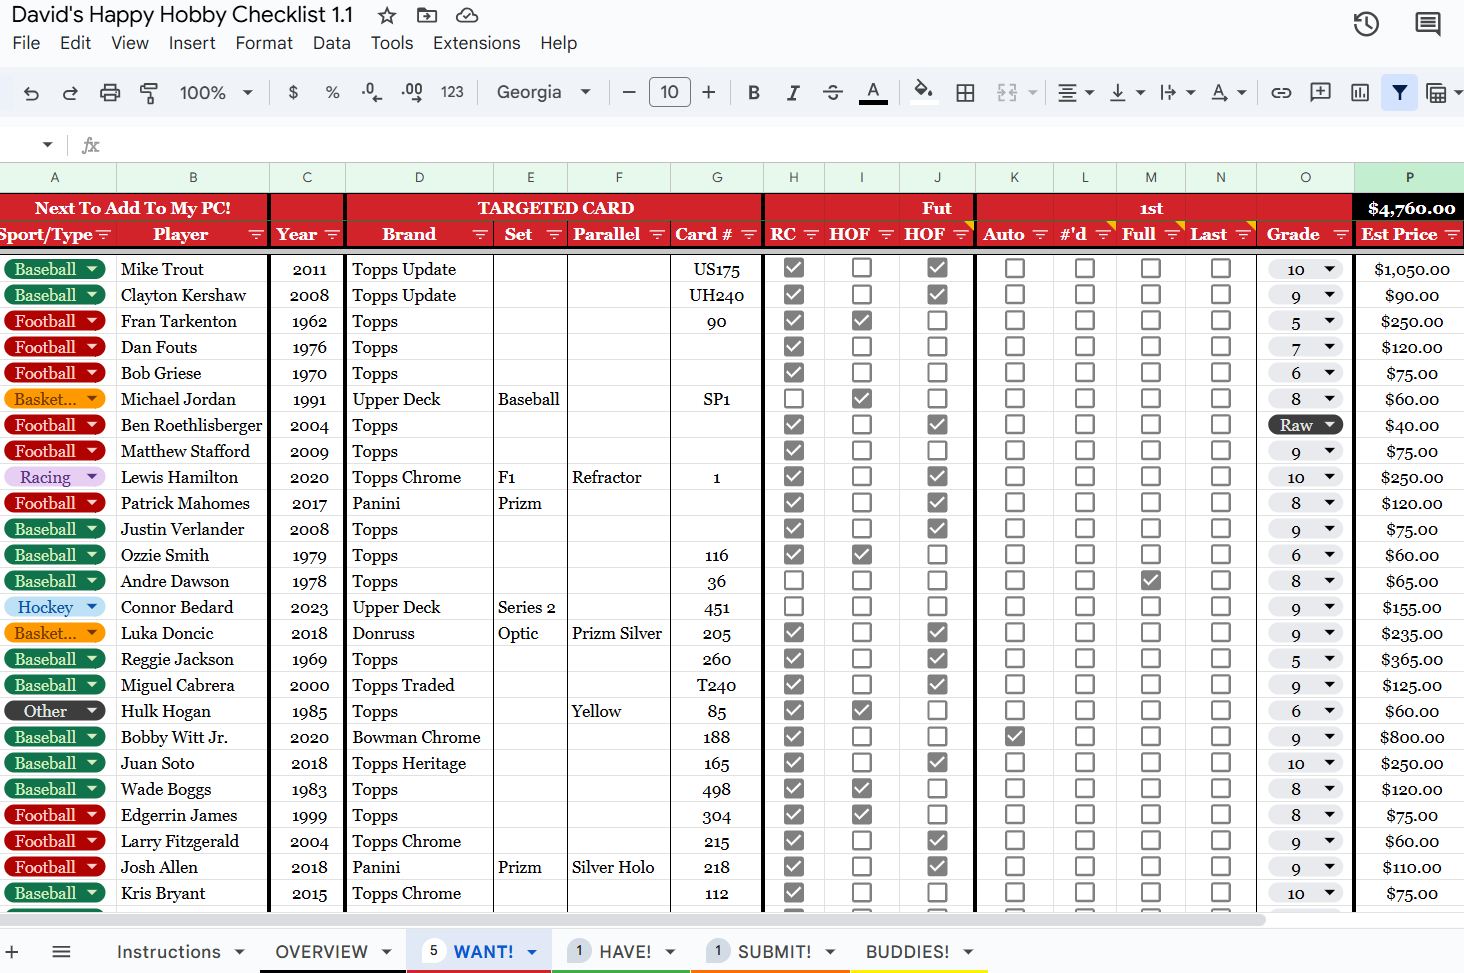Open the Georgia font dropdown
The height and width of the screenshot is (973, 1464).
coord(543,93)
